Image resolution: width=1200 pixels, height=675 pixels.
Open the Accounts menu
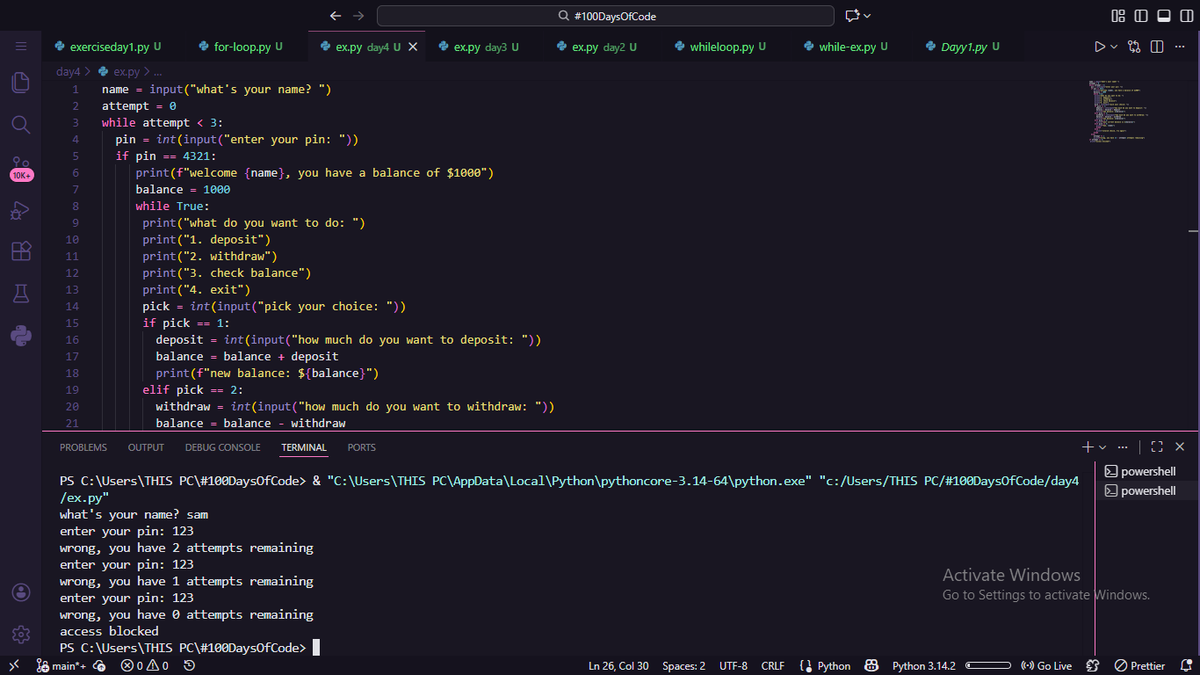(x=19, y=592)
